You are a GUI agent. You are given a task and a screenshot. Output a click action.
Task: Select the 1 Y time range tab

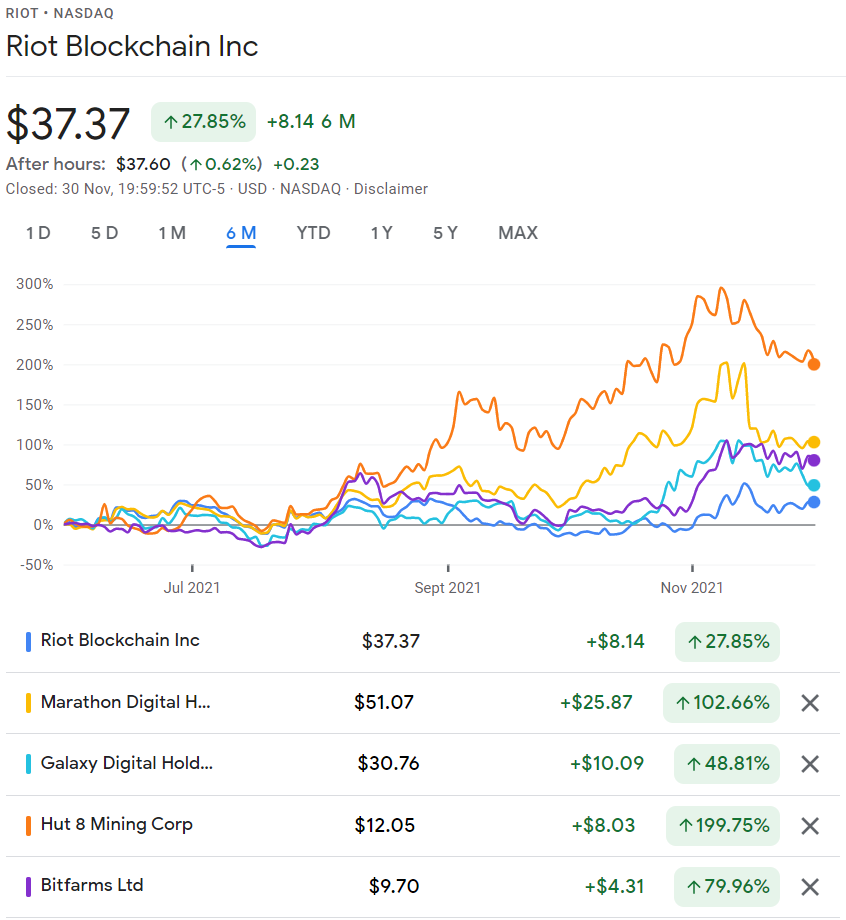coord(381,233)
